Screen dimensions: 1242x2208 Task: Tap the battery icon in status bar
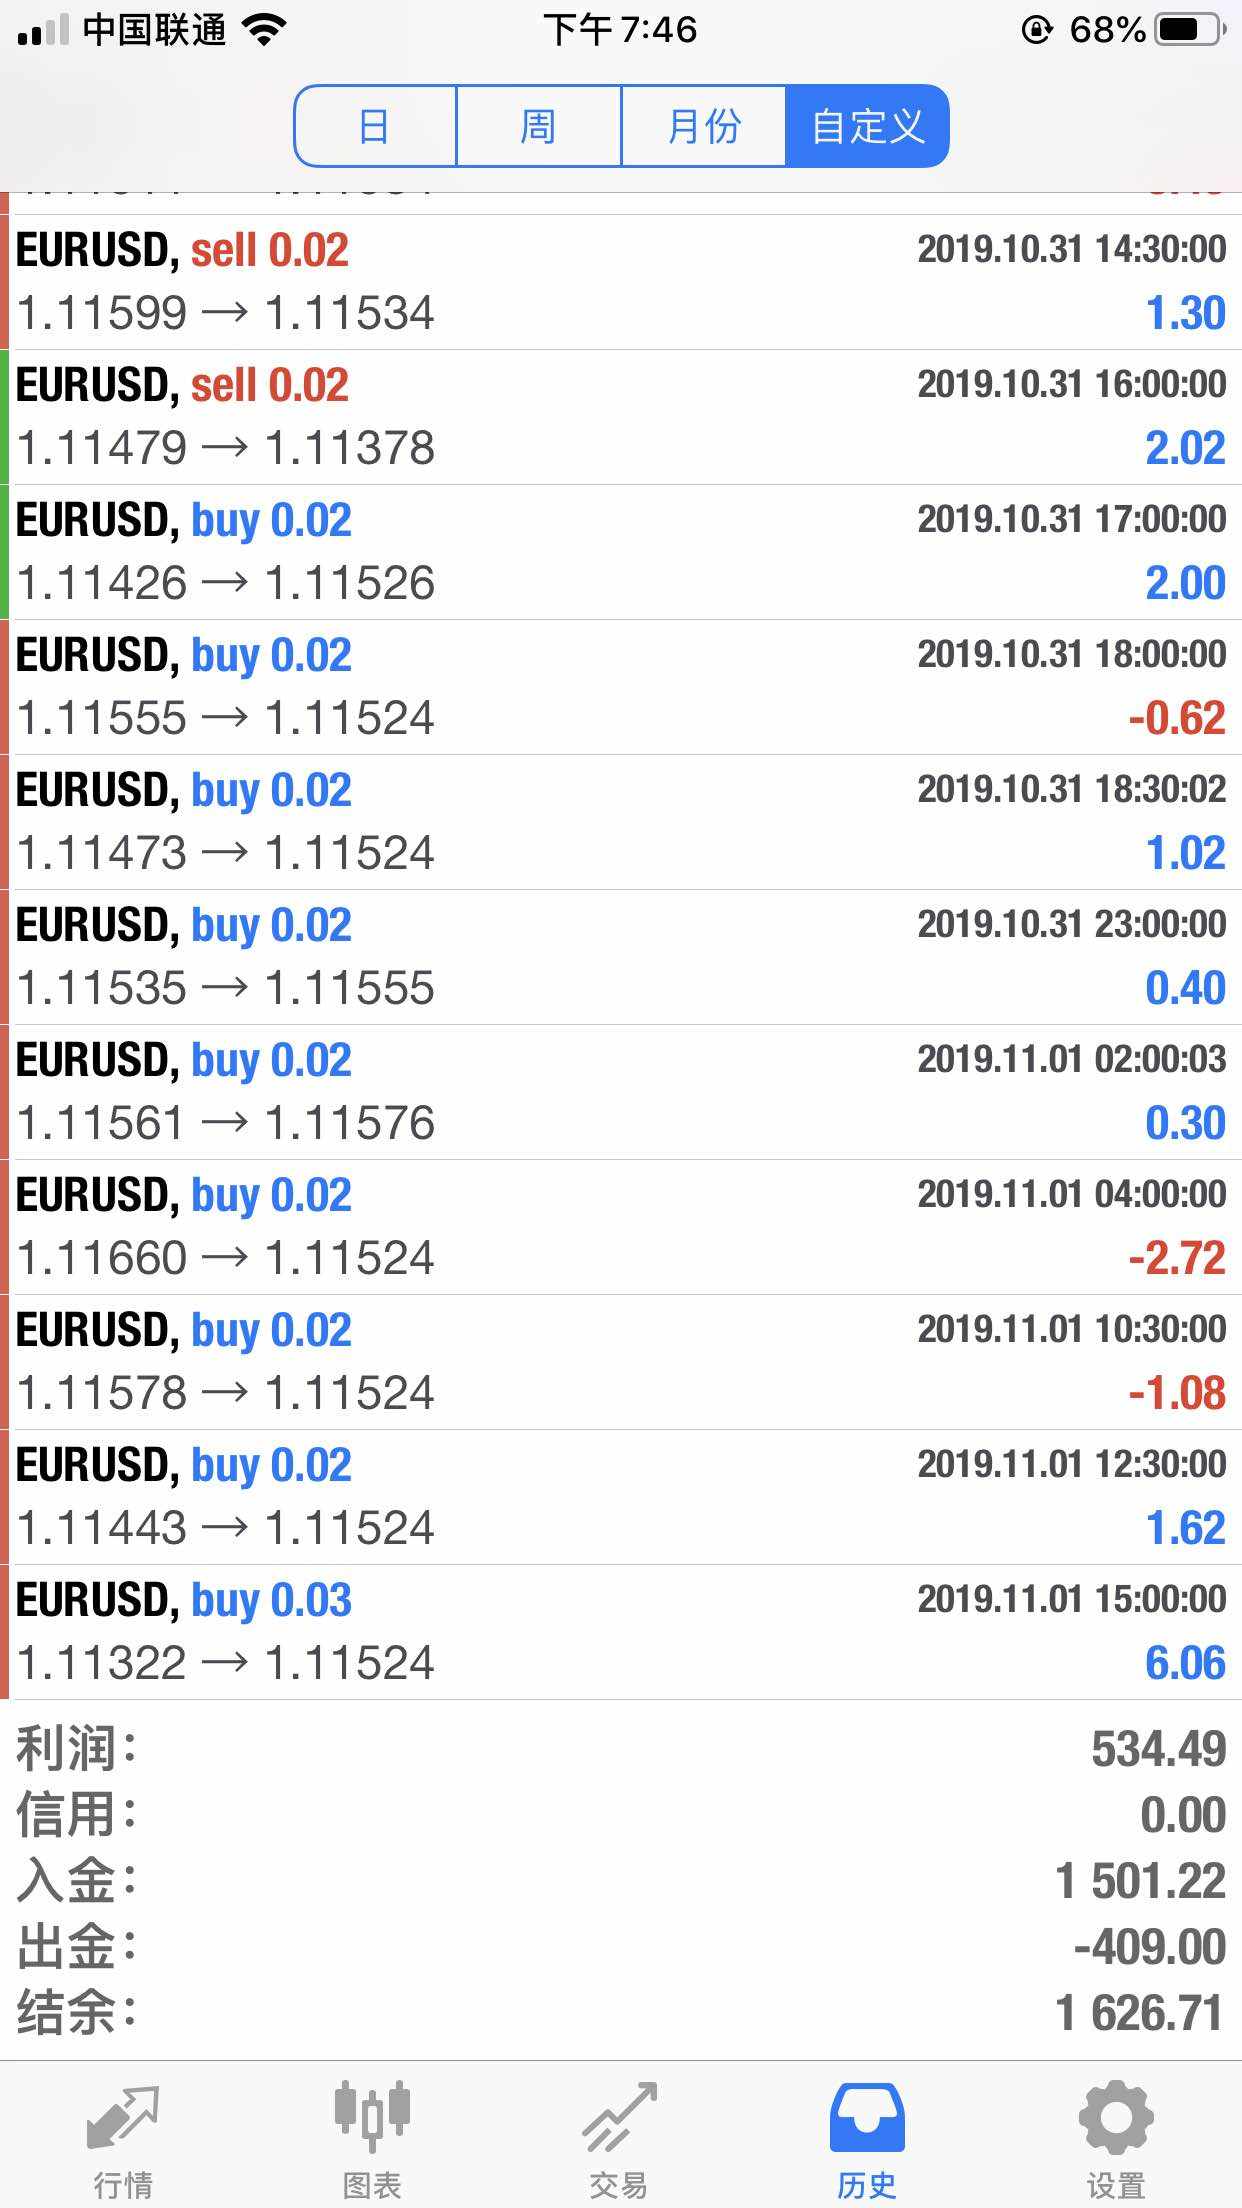pyautogui.click(x=1190, y=30)
